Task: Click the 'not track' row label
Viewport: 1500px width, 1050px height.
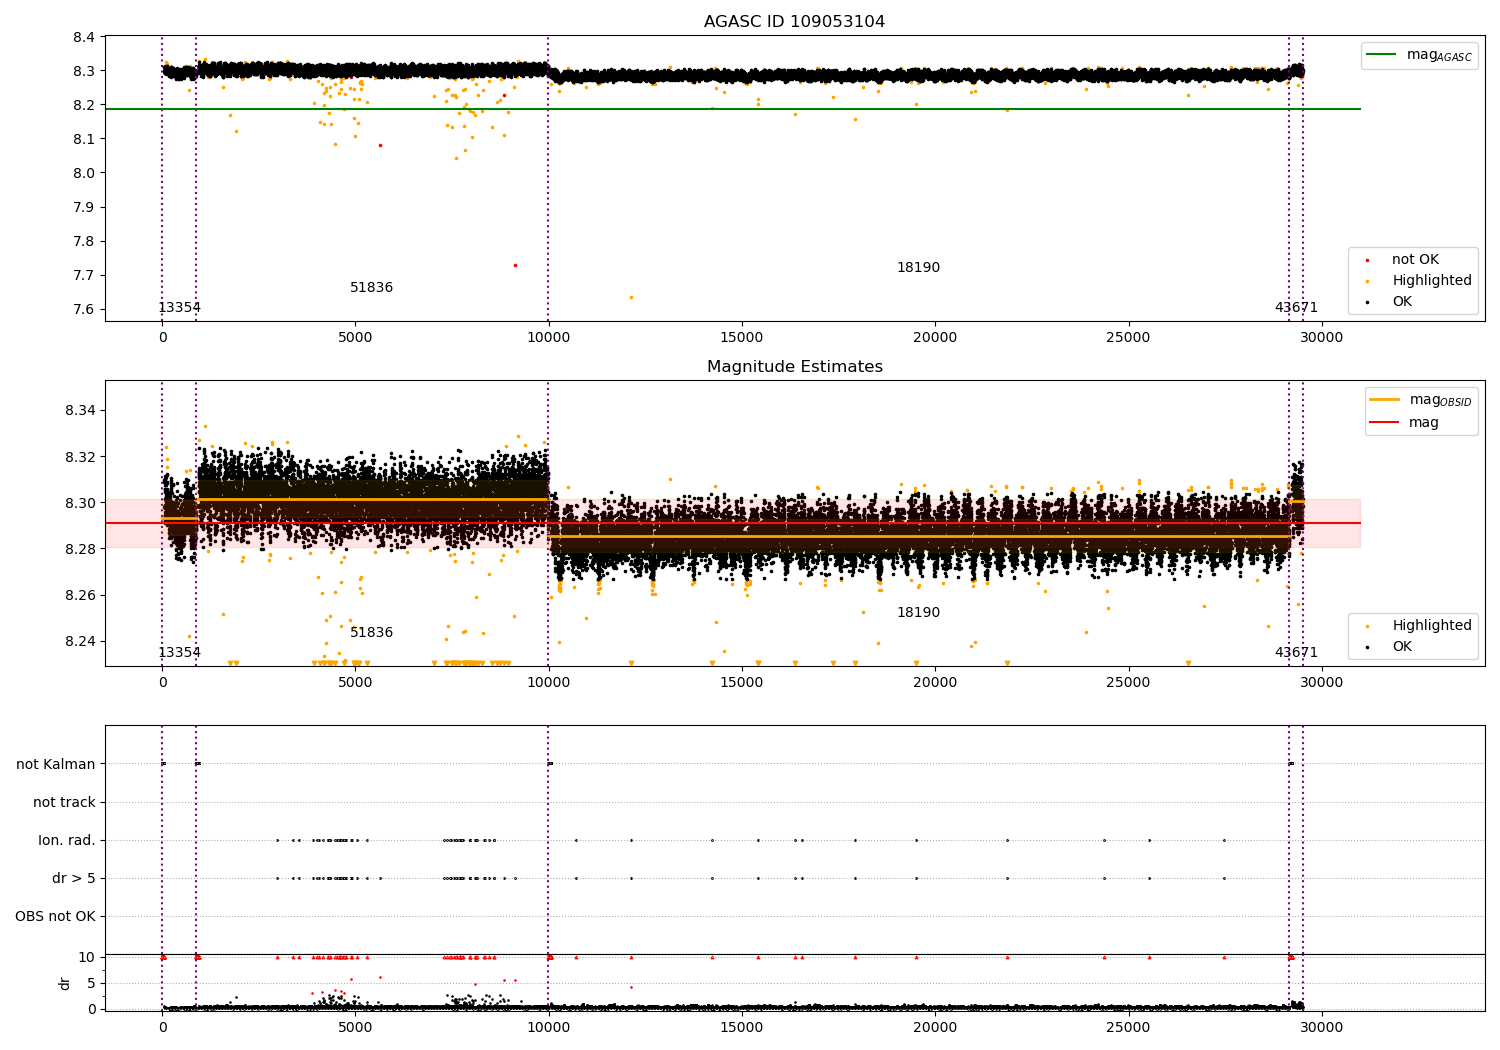Action: click(64, 802)
